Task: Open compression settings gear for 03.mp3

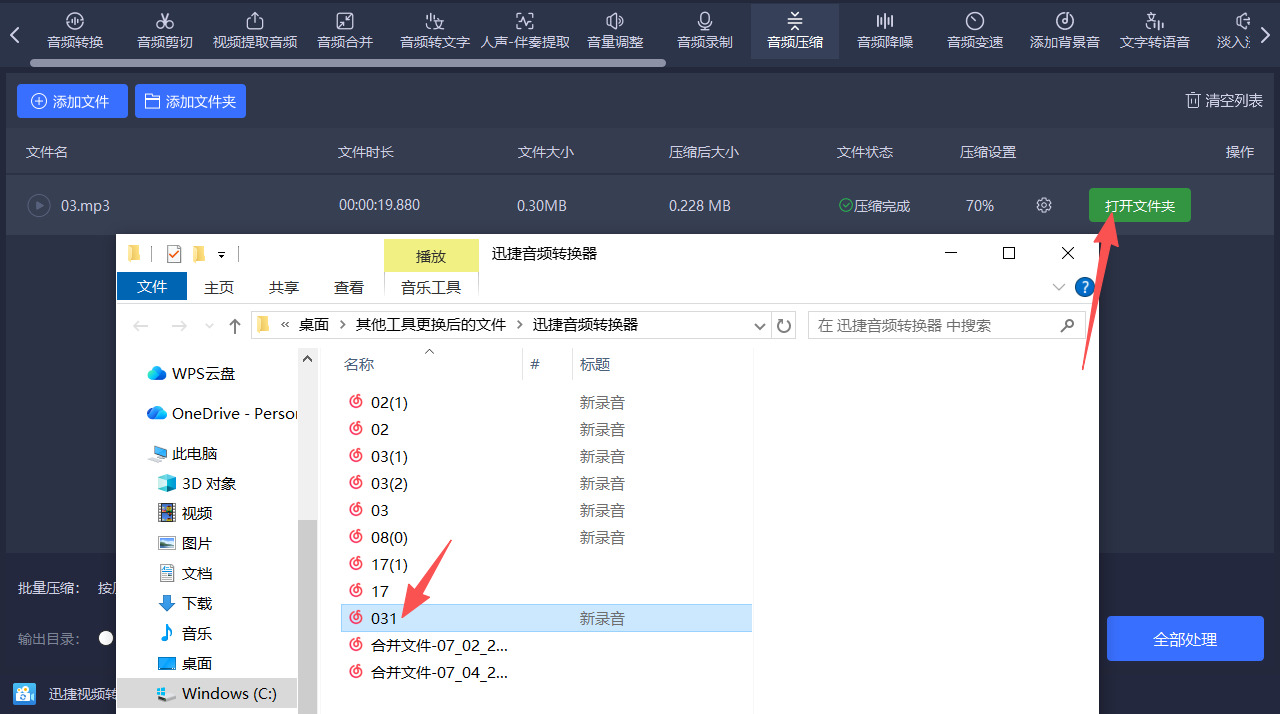Action: [x=1044, y=205]
